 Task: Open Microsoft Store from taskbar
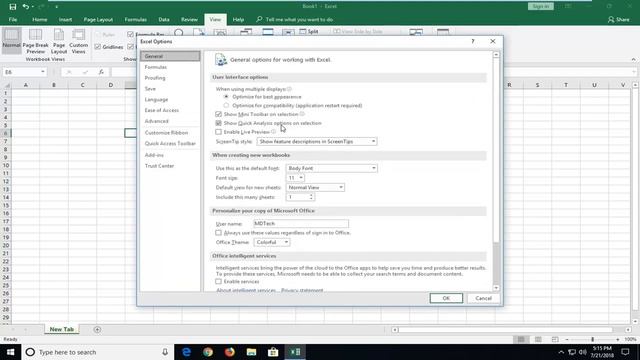[x=273, y=352]
